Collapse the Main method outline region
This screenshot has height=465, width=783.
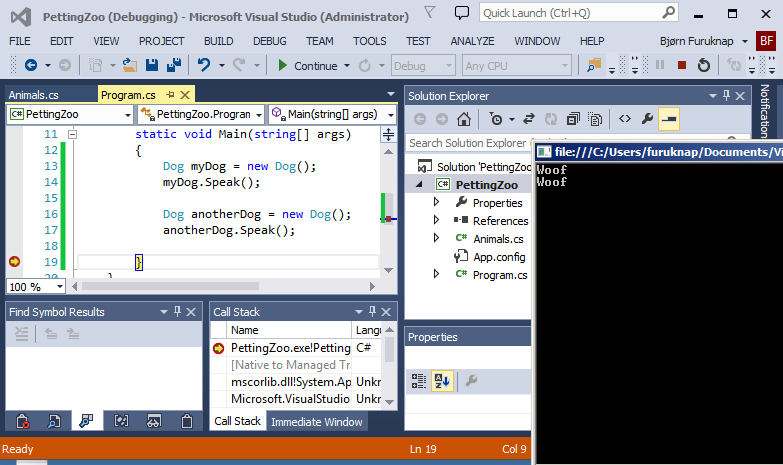click(72, 134)
